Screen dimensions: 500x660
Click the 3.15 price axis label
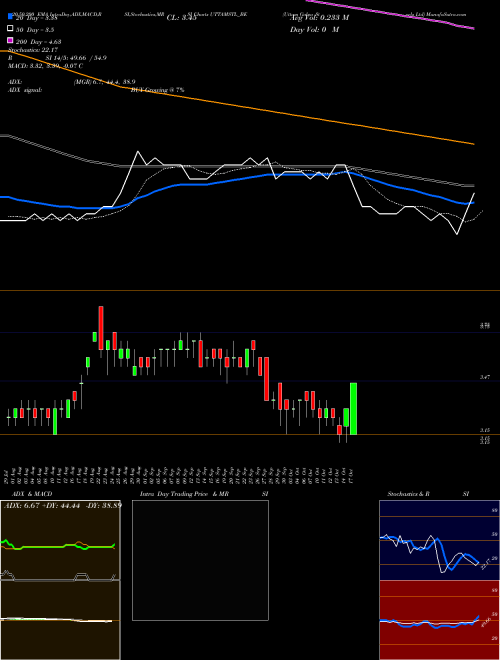(485, 431)
